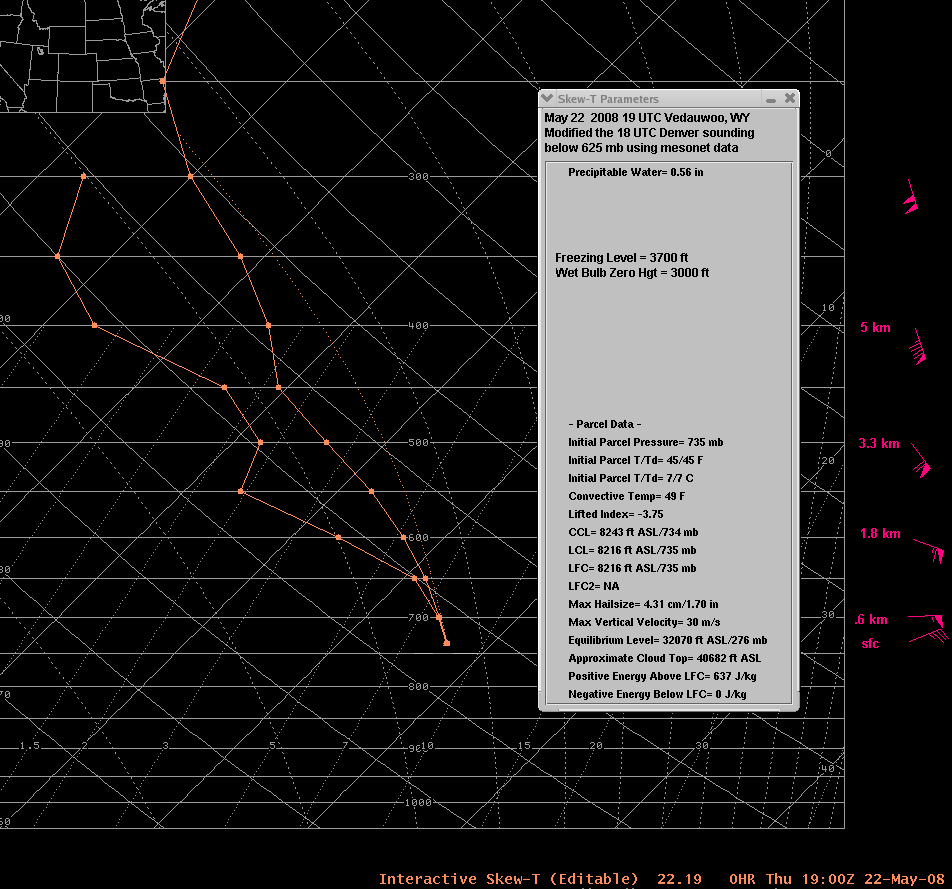
Task: Select the surface sounding point at the trace bottom
Action: tap(447, 643)
